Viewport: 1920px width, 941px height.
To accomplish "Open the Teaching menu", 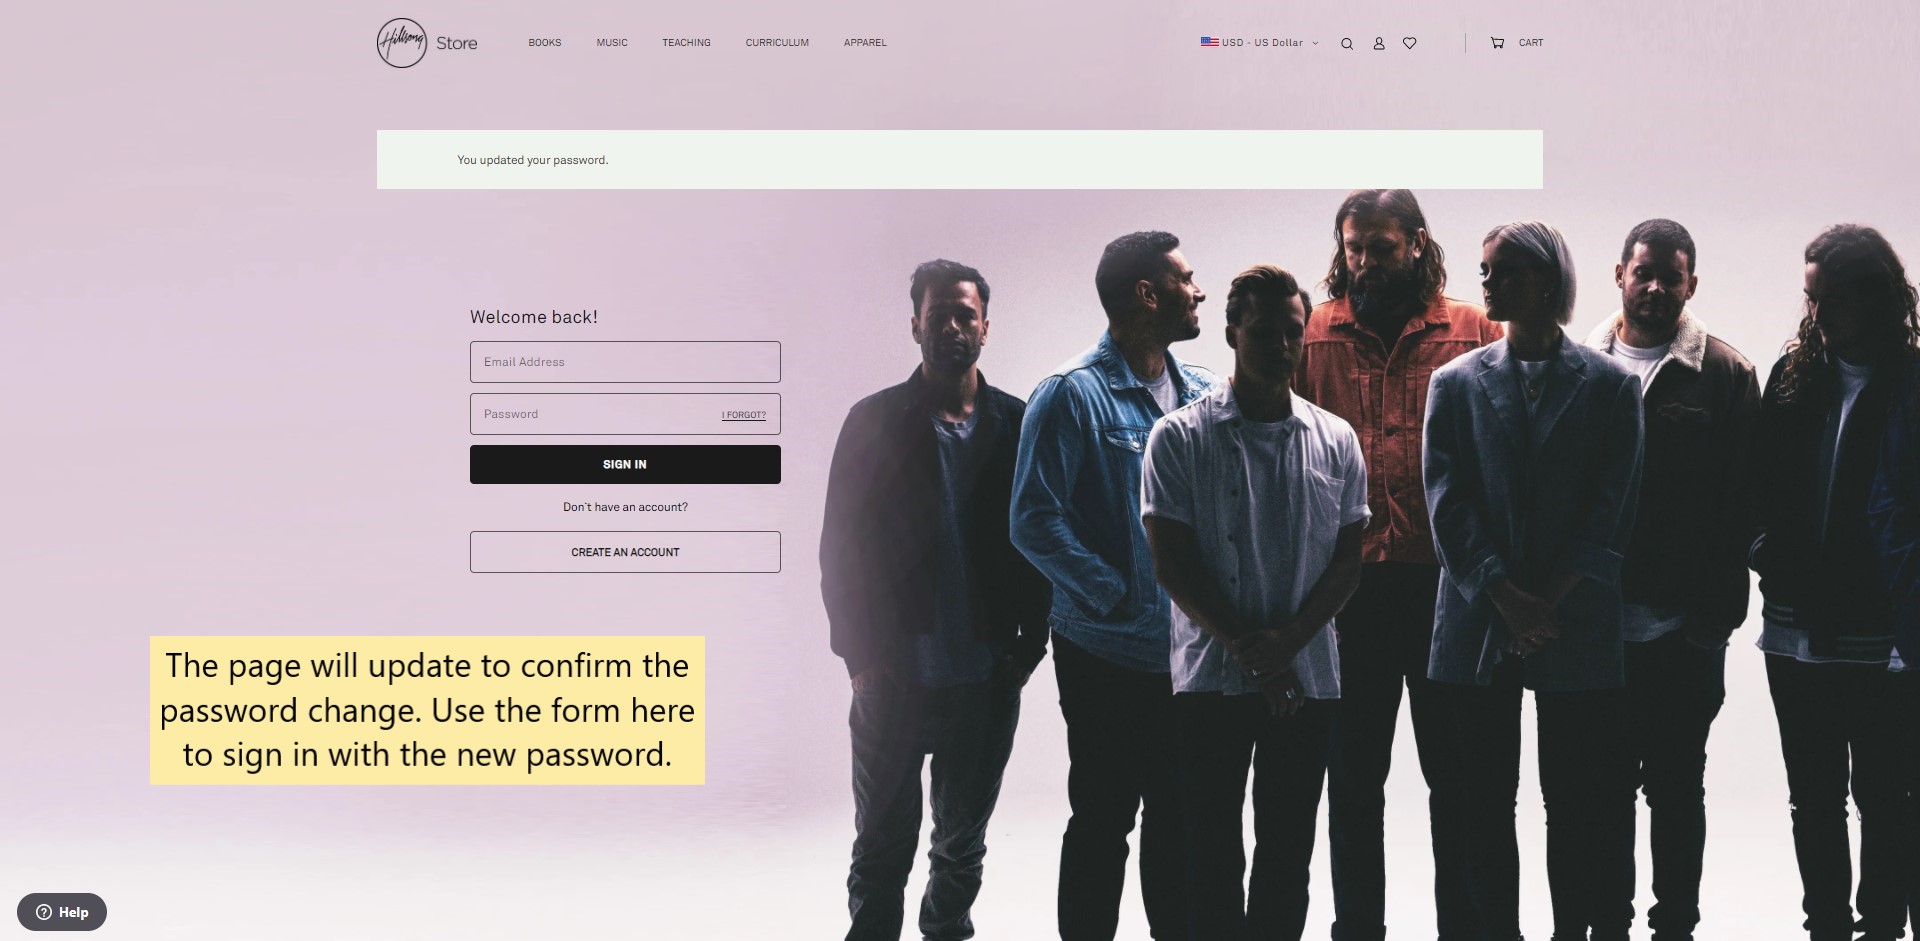I will 686,43.
